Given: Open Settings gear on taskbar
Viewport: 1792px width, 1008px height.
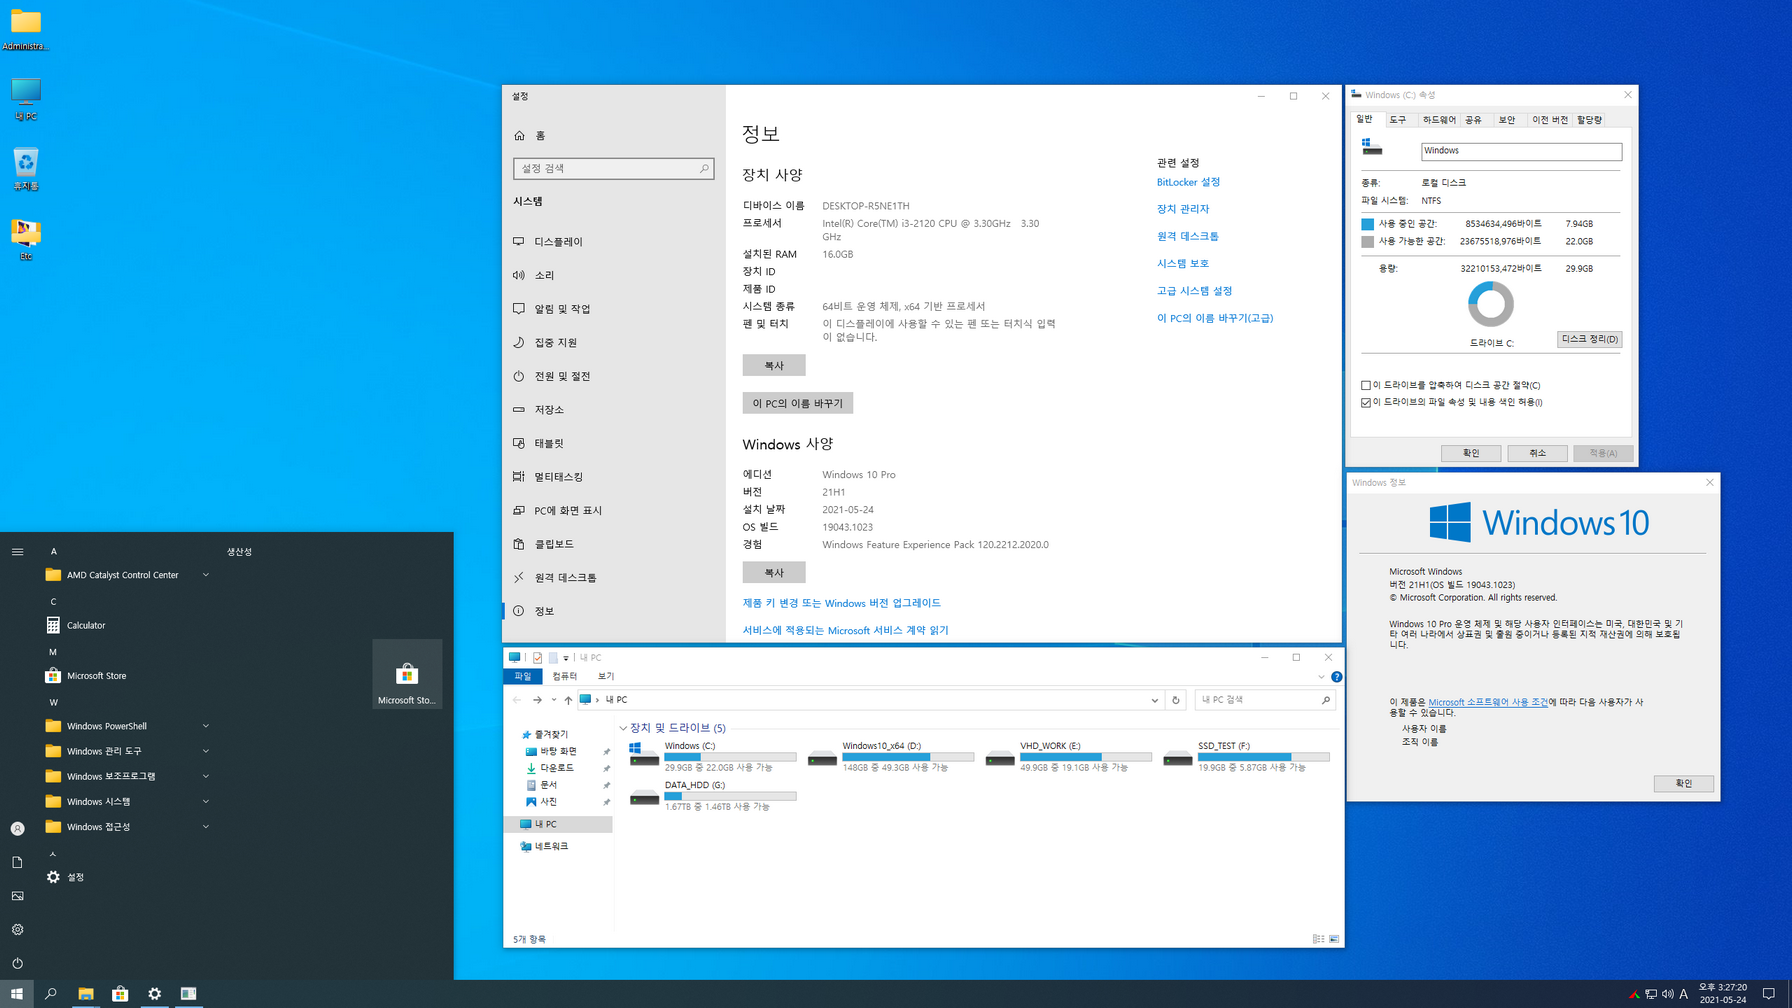Looking at the screenshot, I should point(154,994).
